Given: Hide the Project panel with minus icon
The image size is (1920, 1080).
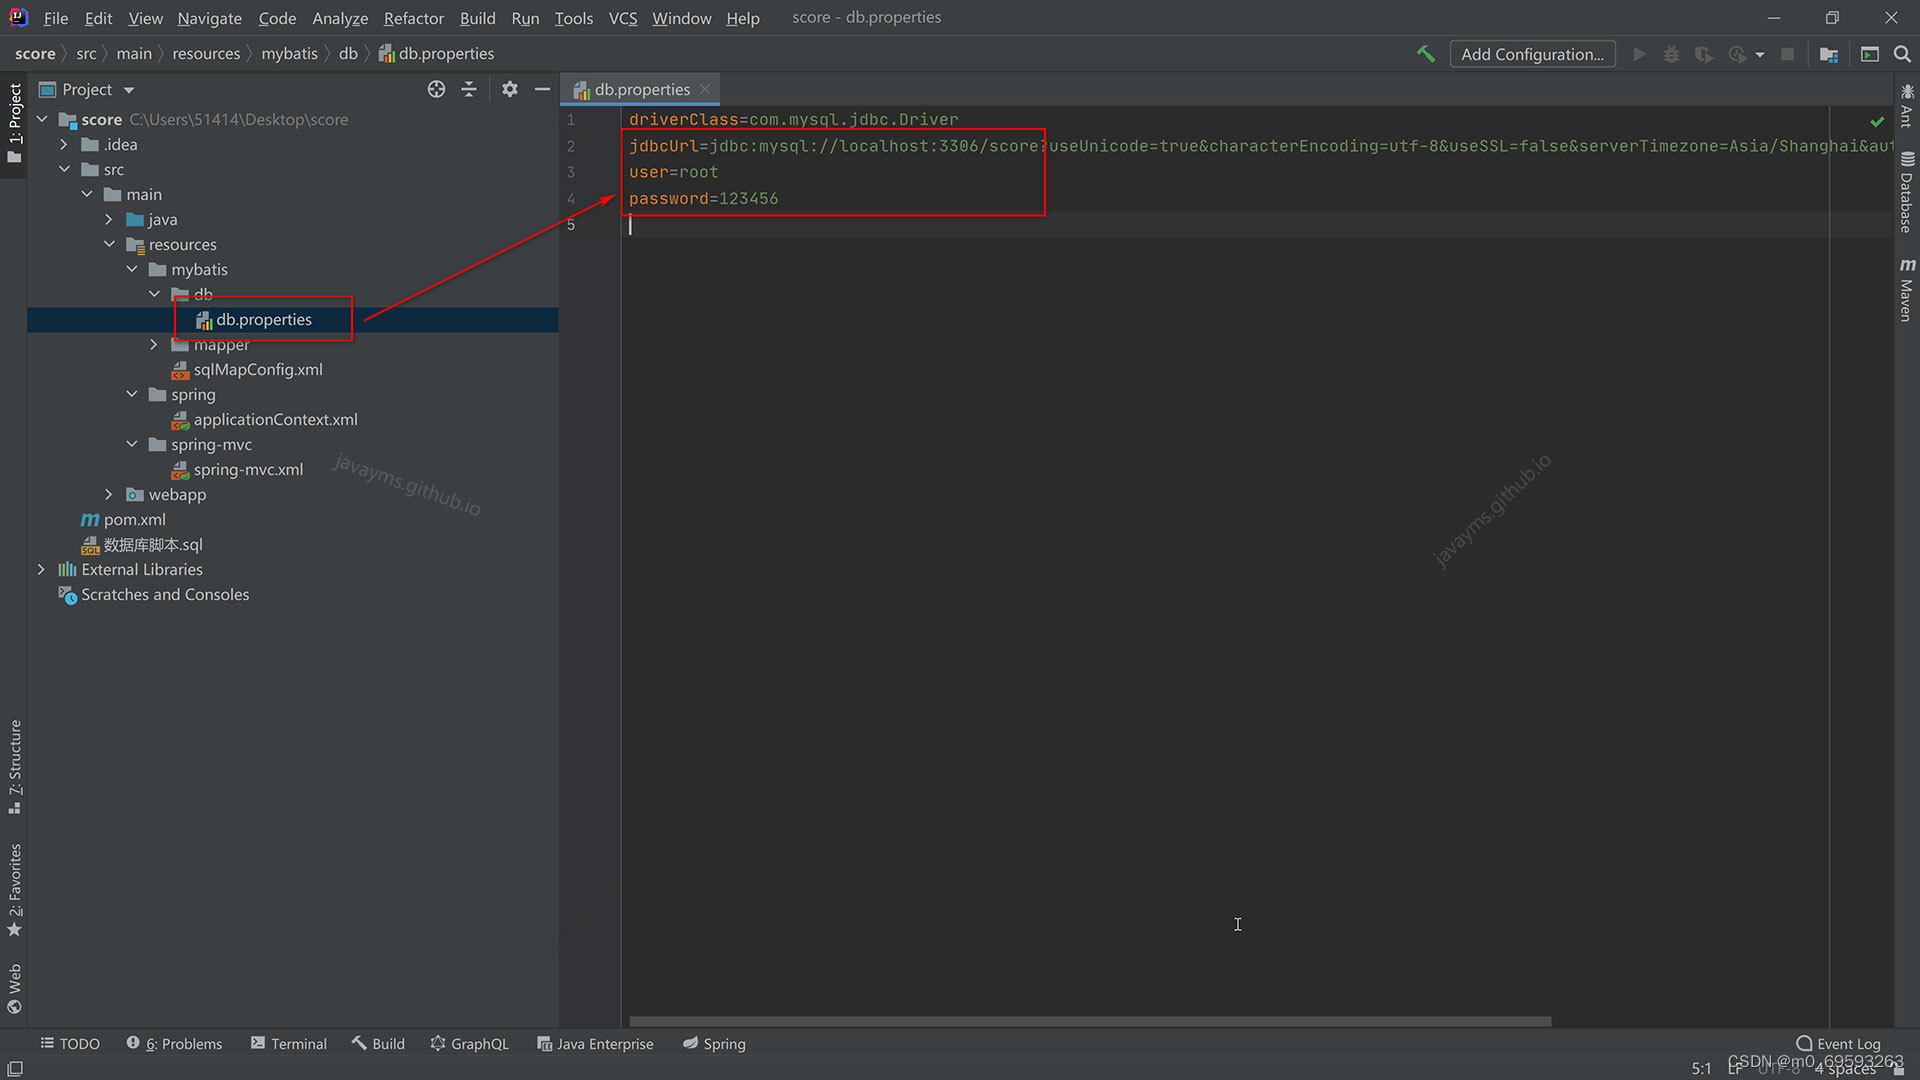Looking at the screenshot, I should [x=542, y=89].
